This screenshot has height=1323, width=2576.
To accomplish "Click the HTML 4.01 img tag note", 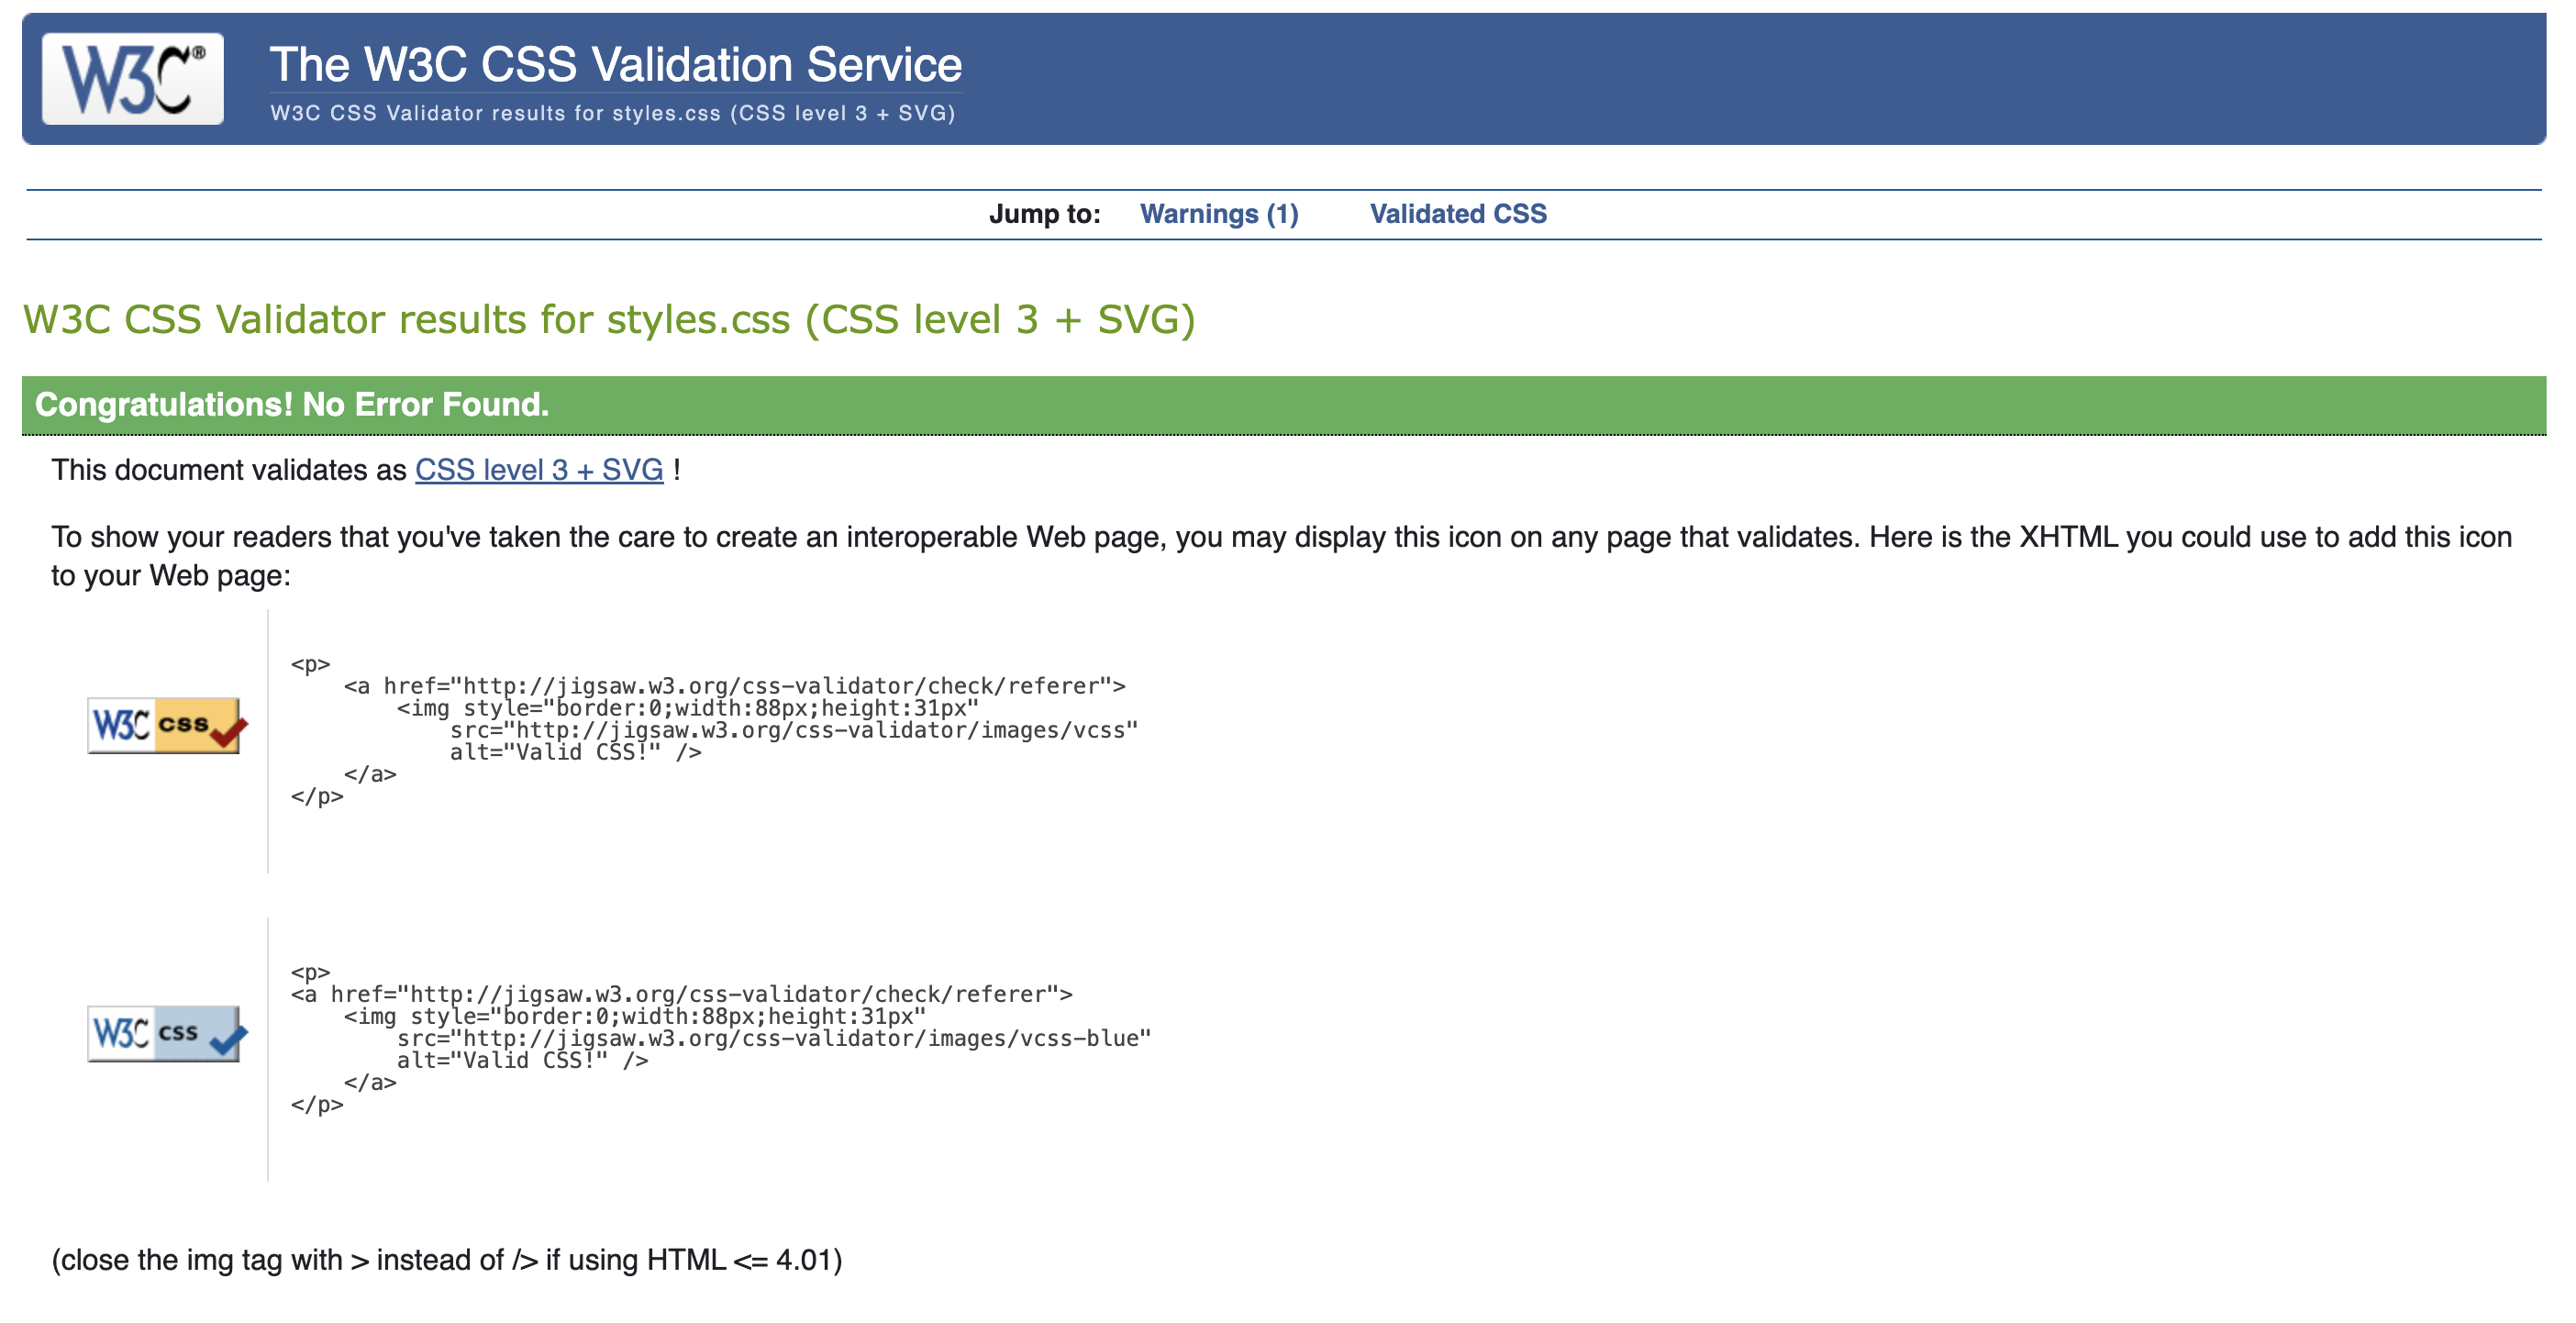I will coord(447,1260).
